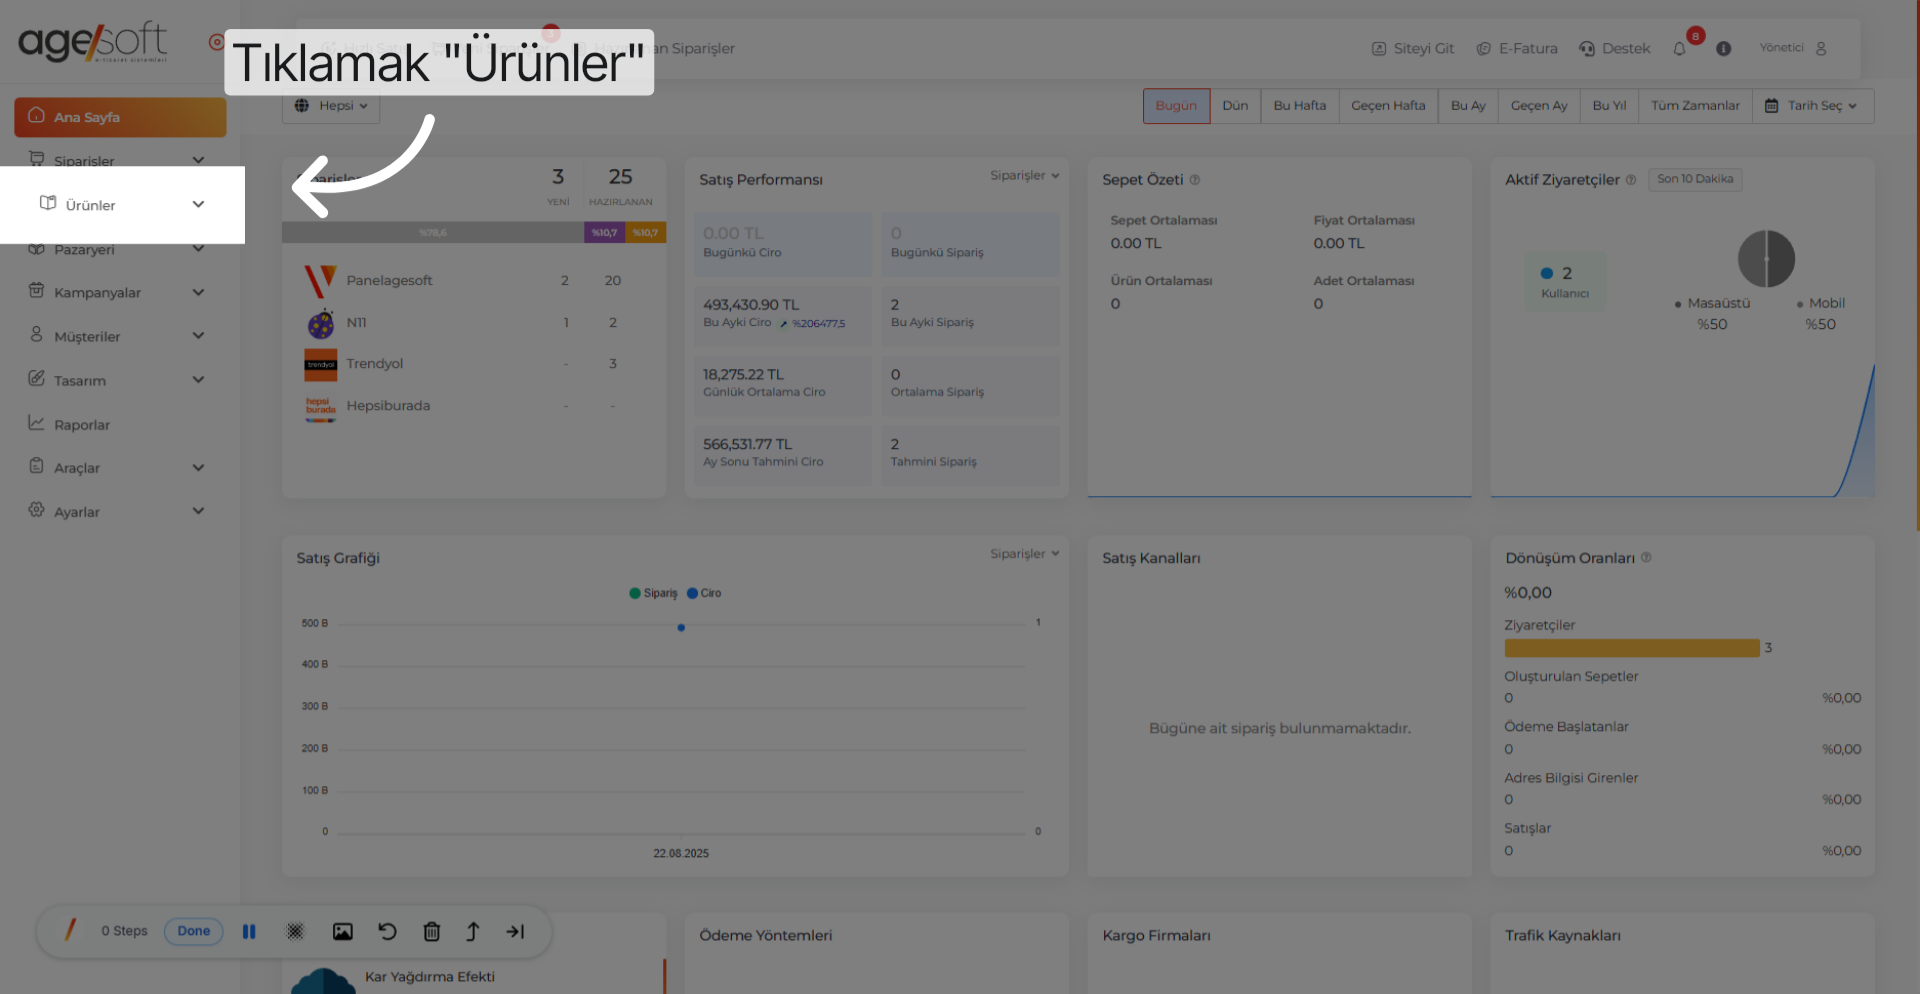Click the Hazırlanan count 25
Image resolution: width=1920 pixels, height=994 pixels.
(x=620, y=177)
